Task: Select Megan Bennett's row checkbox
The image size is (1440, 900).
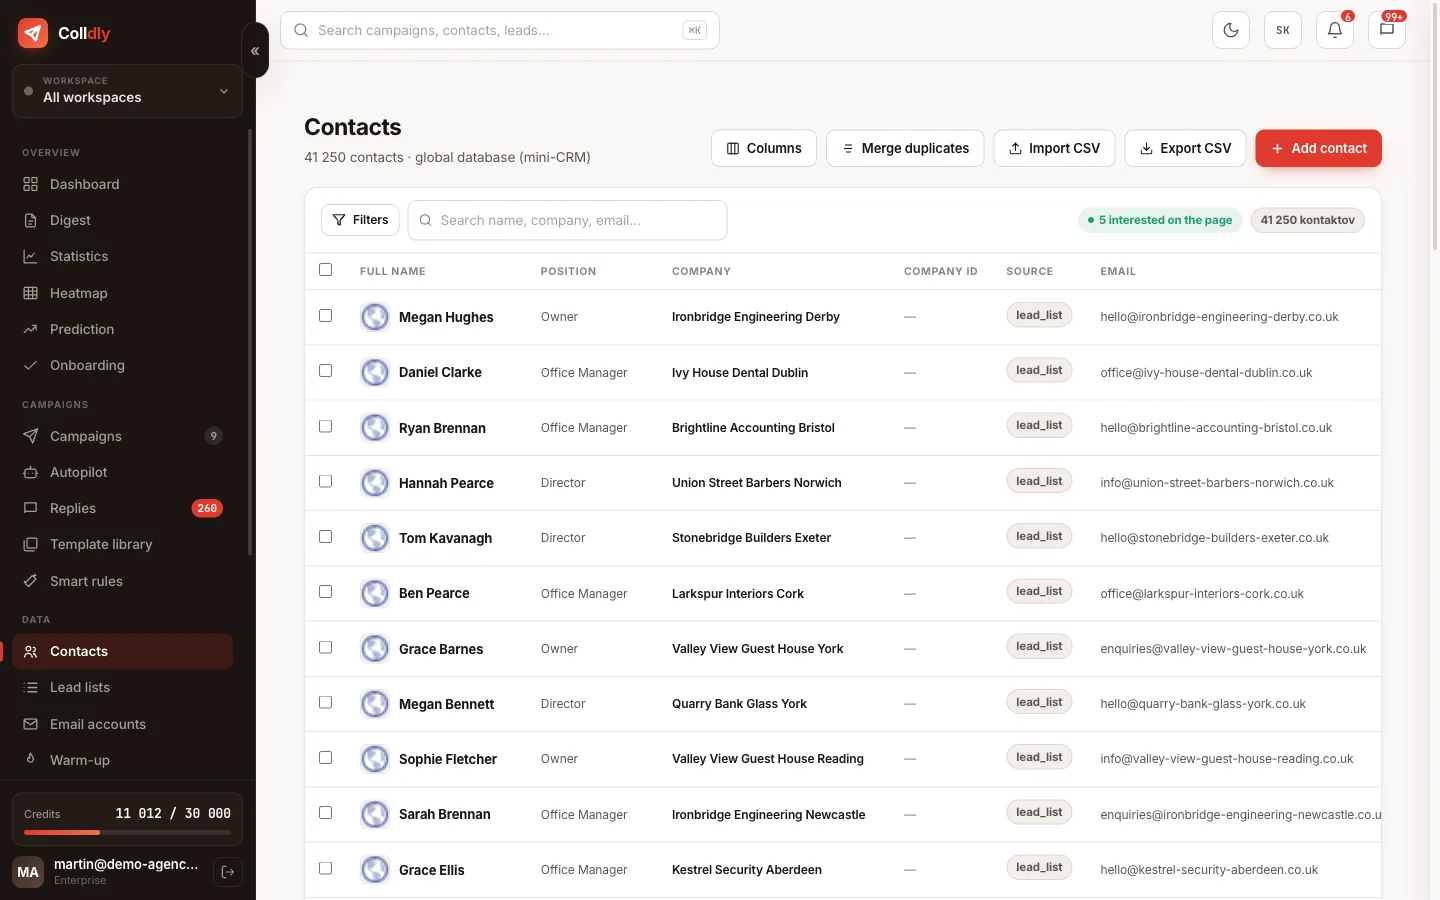Action: tap(325, 703)
